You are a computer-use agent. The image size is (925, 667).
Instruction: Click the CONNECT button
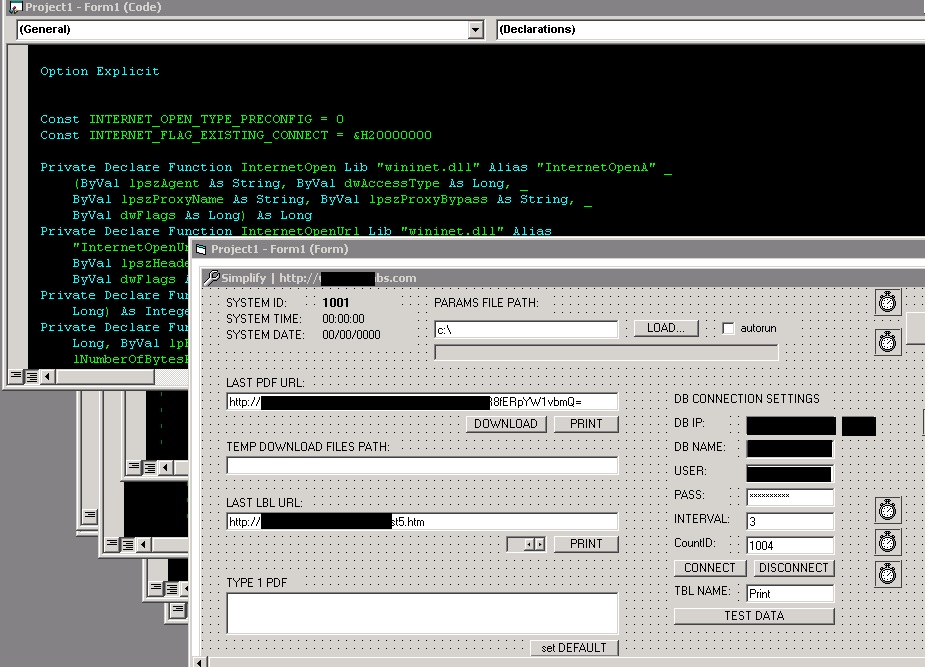coord(710,568)
